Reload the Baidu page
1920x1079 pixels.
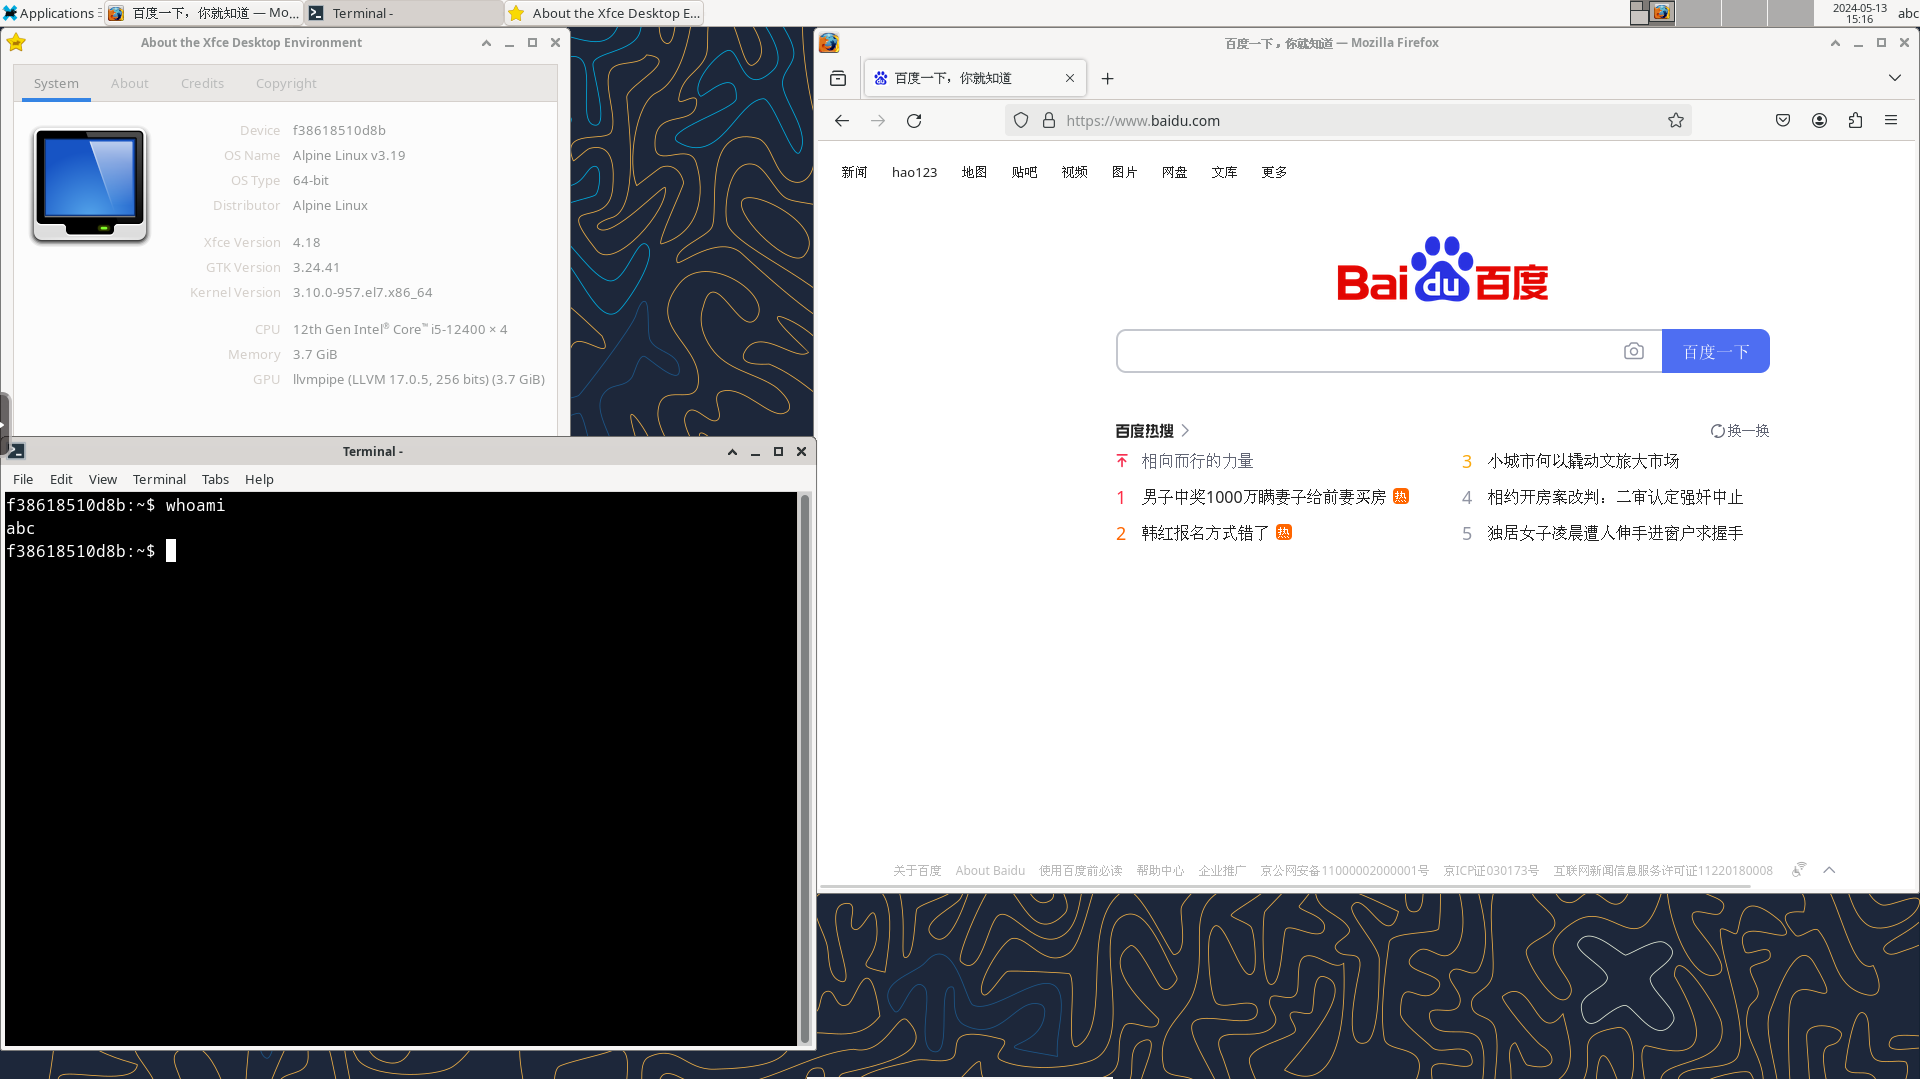point(914,120)
